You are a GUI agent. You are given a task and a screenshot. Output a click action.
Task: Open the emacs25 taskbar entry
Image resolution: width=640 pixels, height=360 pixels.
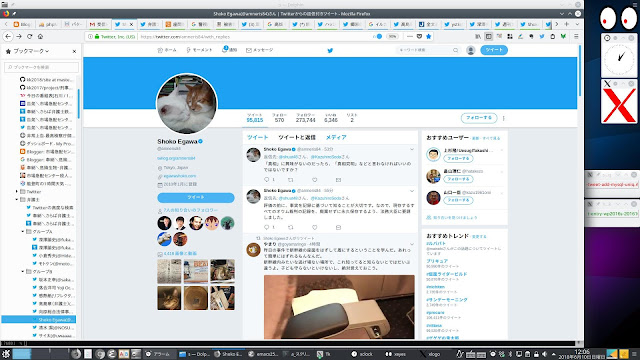tap(264, 354)
